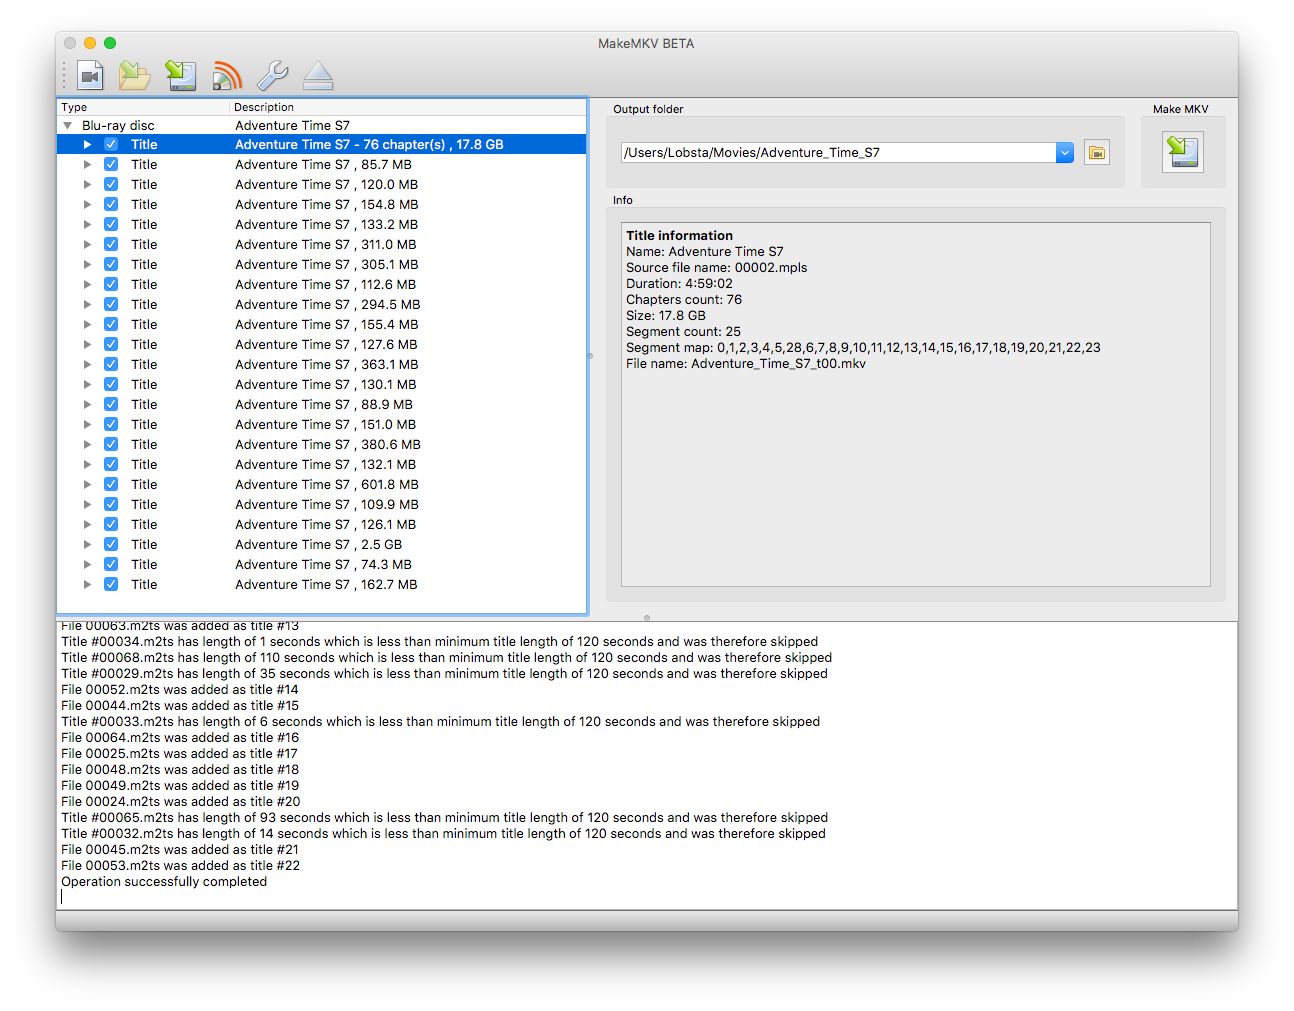1294x1011 pixels.
Task: Click the Segment map info line
Action: click(863, 348)
